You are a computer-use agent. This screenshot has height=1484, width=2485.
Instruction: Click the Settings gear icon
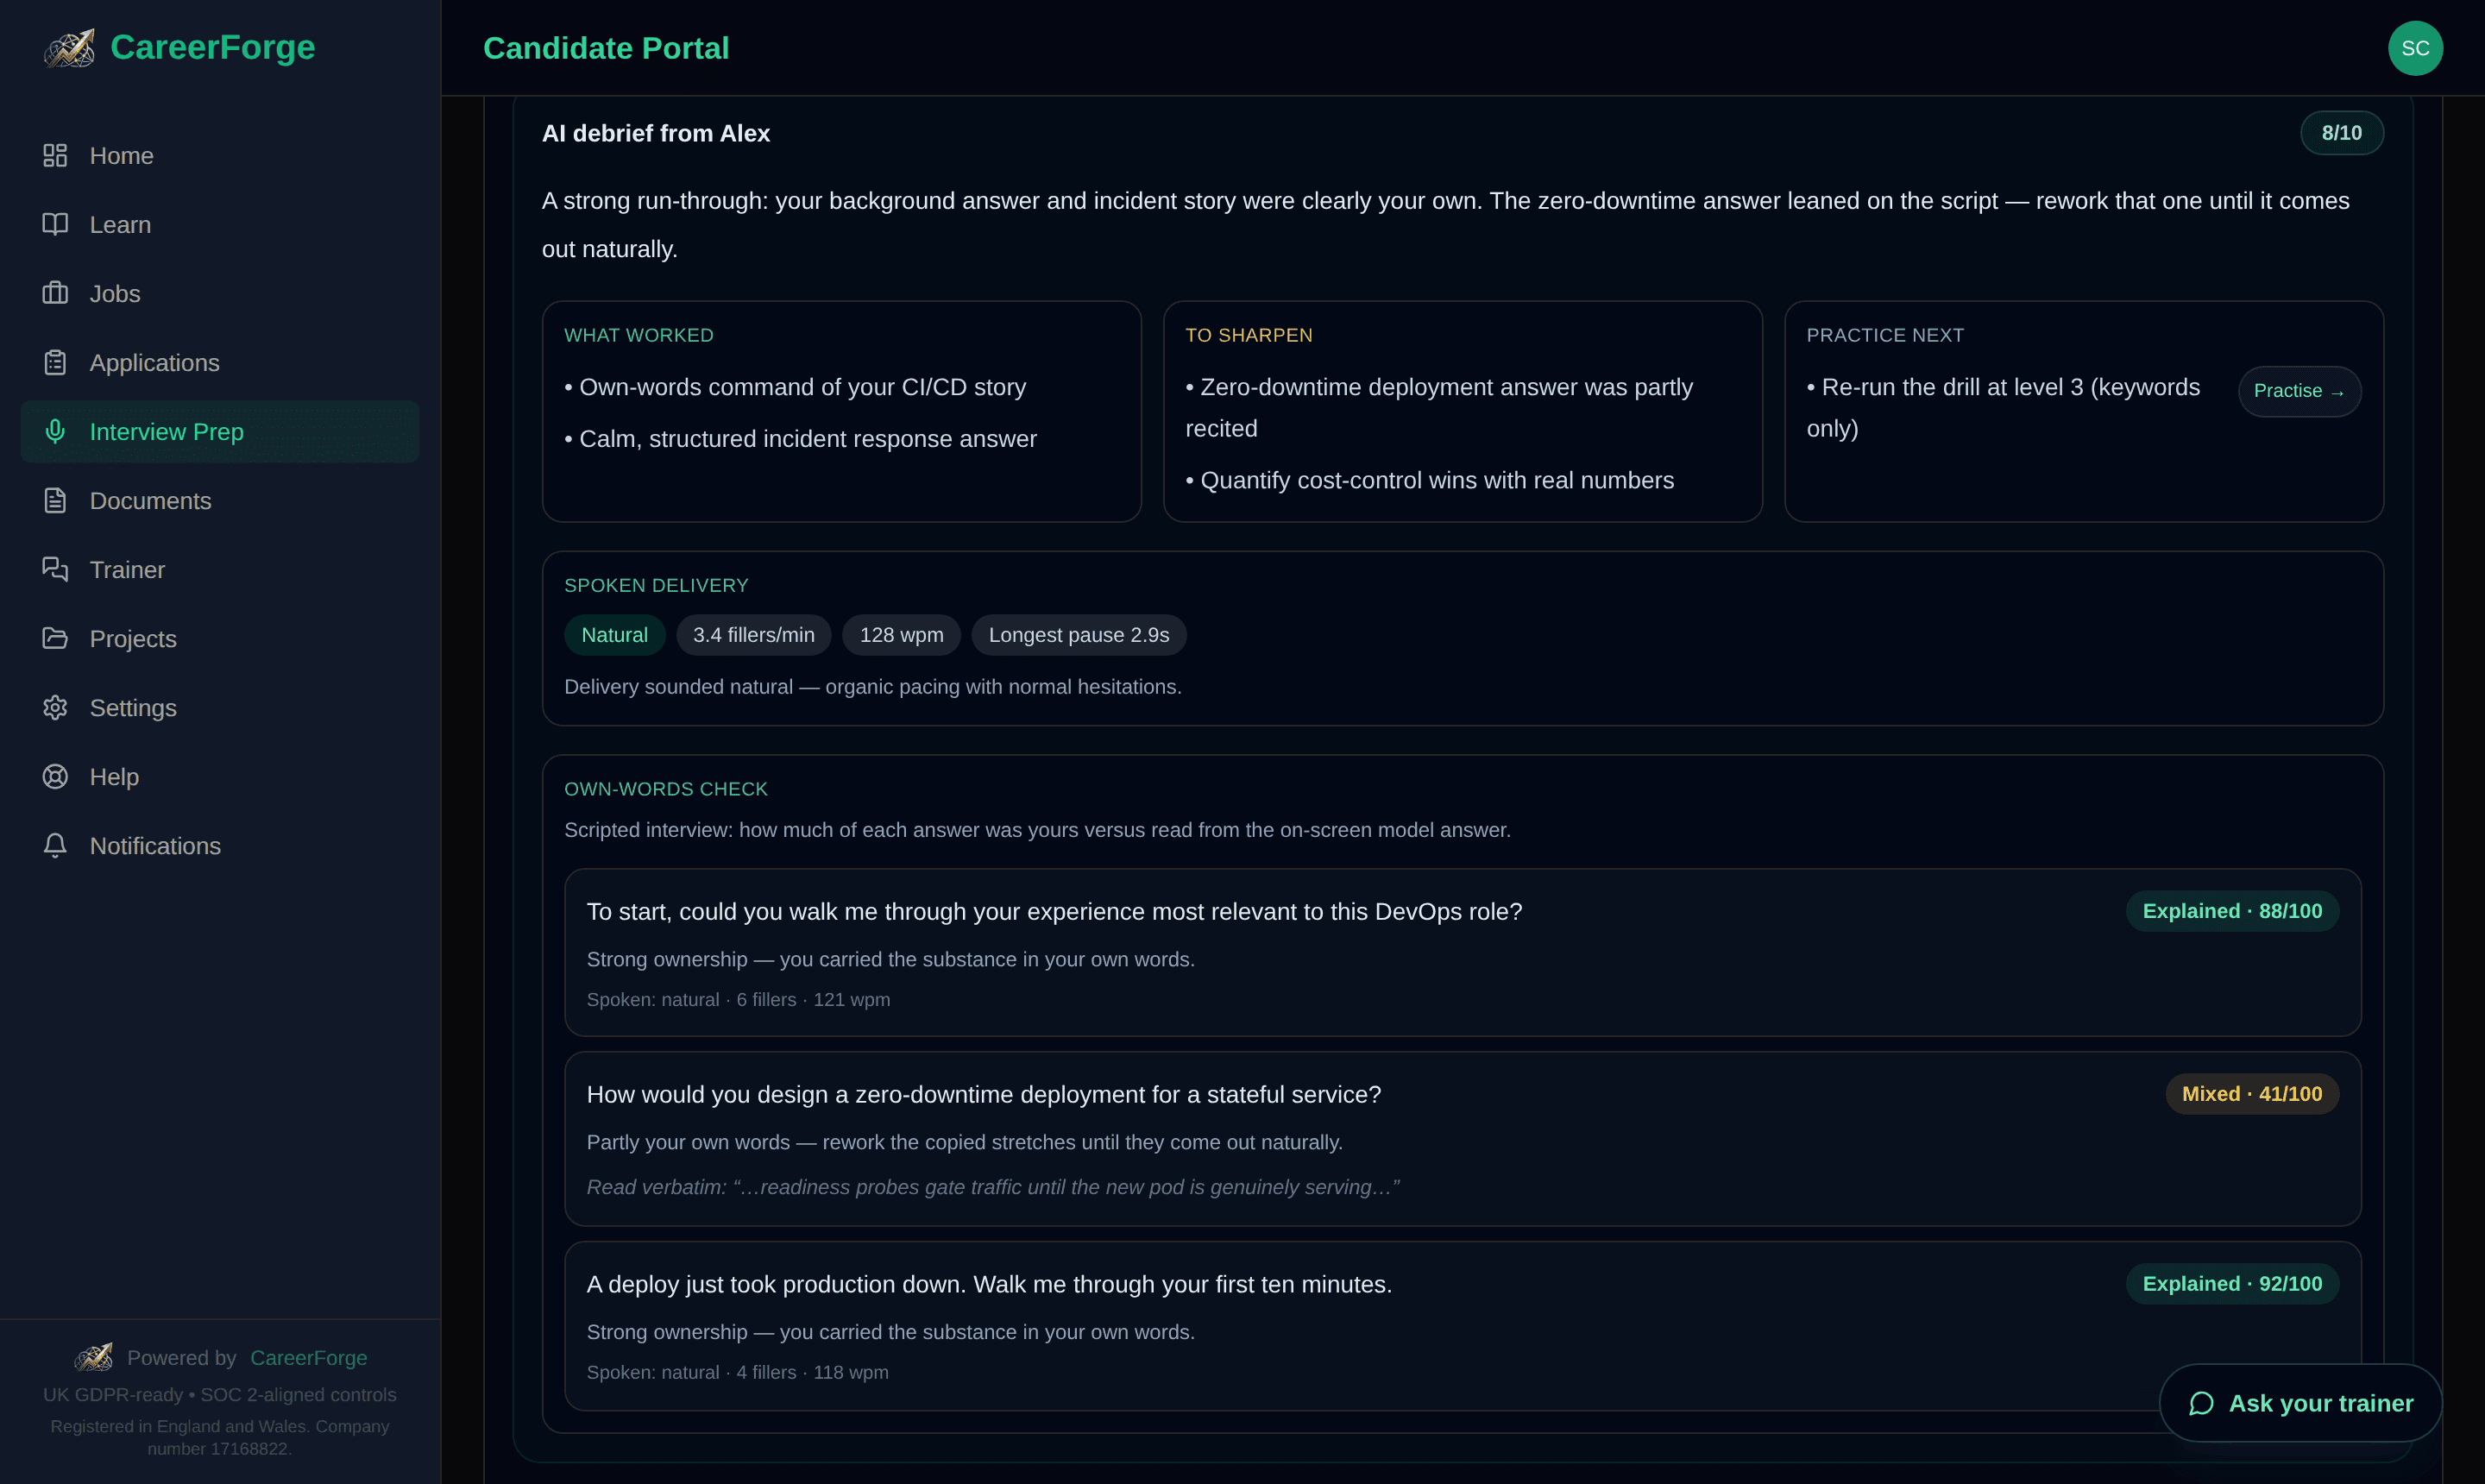click(55, 707)
